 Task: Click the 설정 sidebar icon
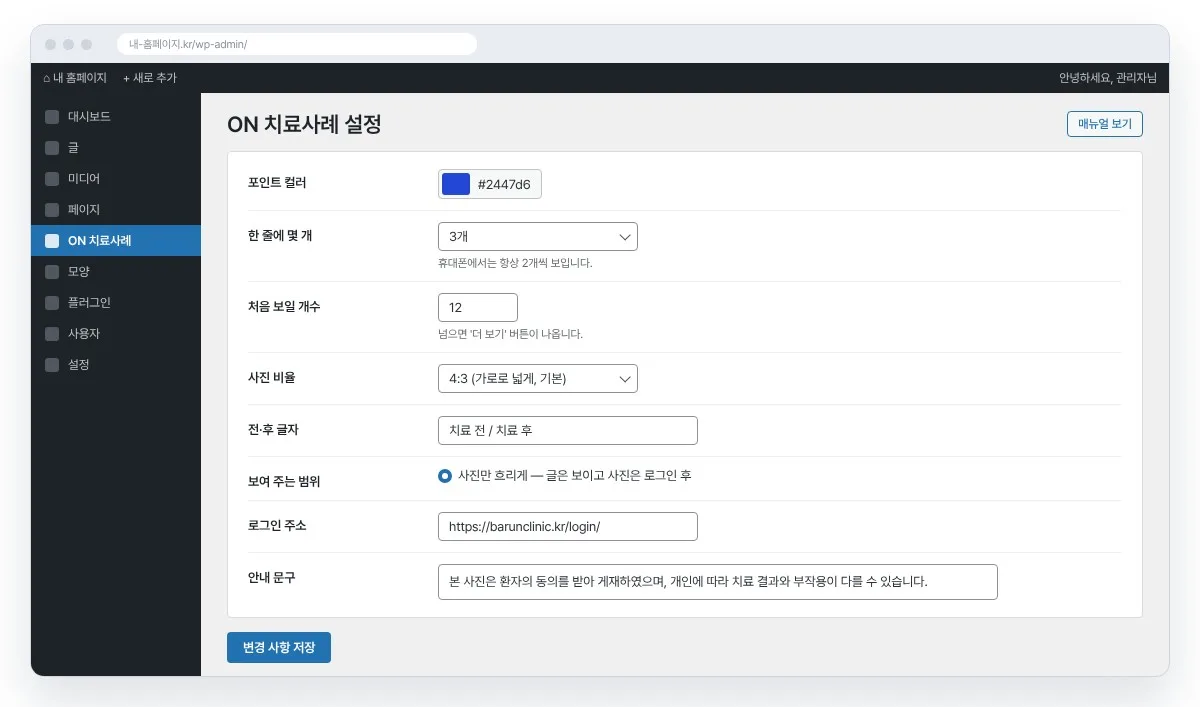52,365
